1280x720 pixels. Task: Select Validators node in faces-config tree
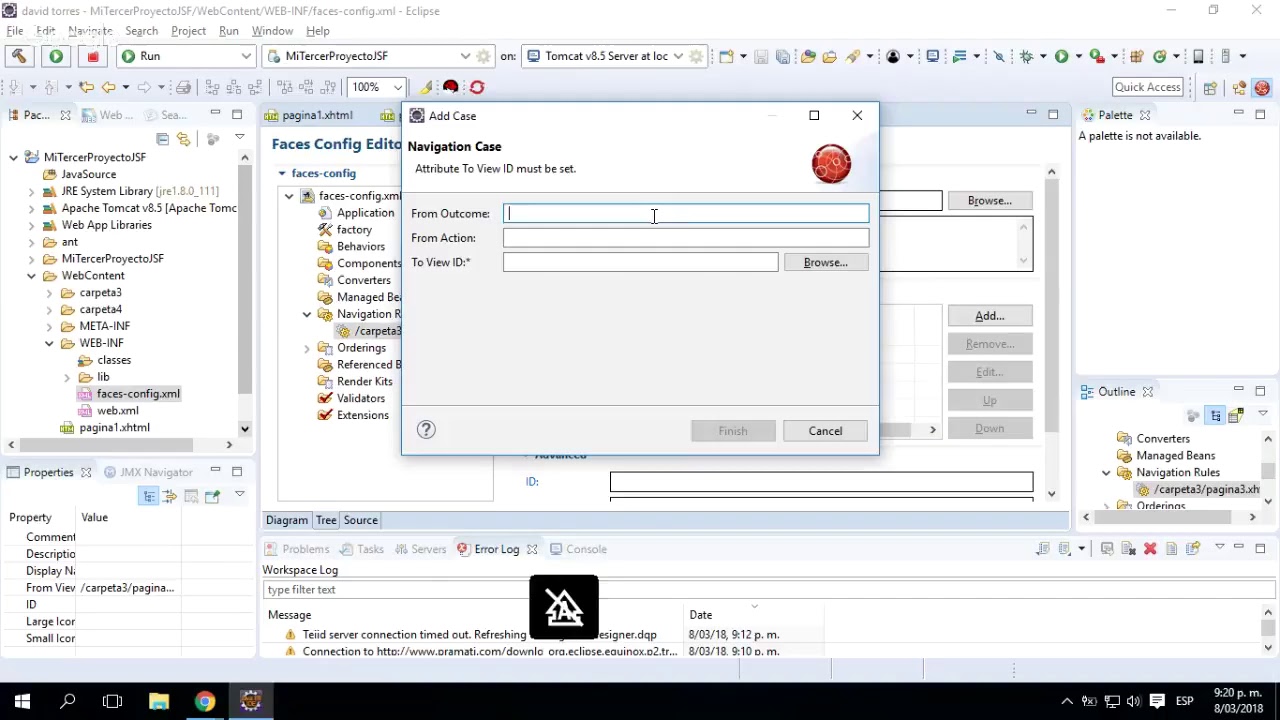[x=360, y=398]
